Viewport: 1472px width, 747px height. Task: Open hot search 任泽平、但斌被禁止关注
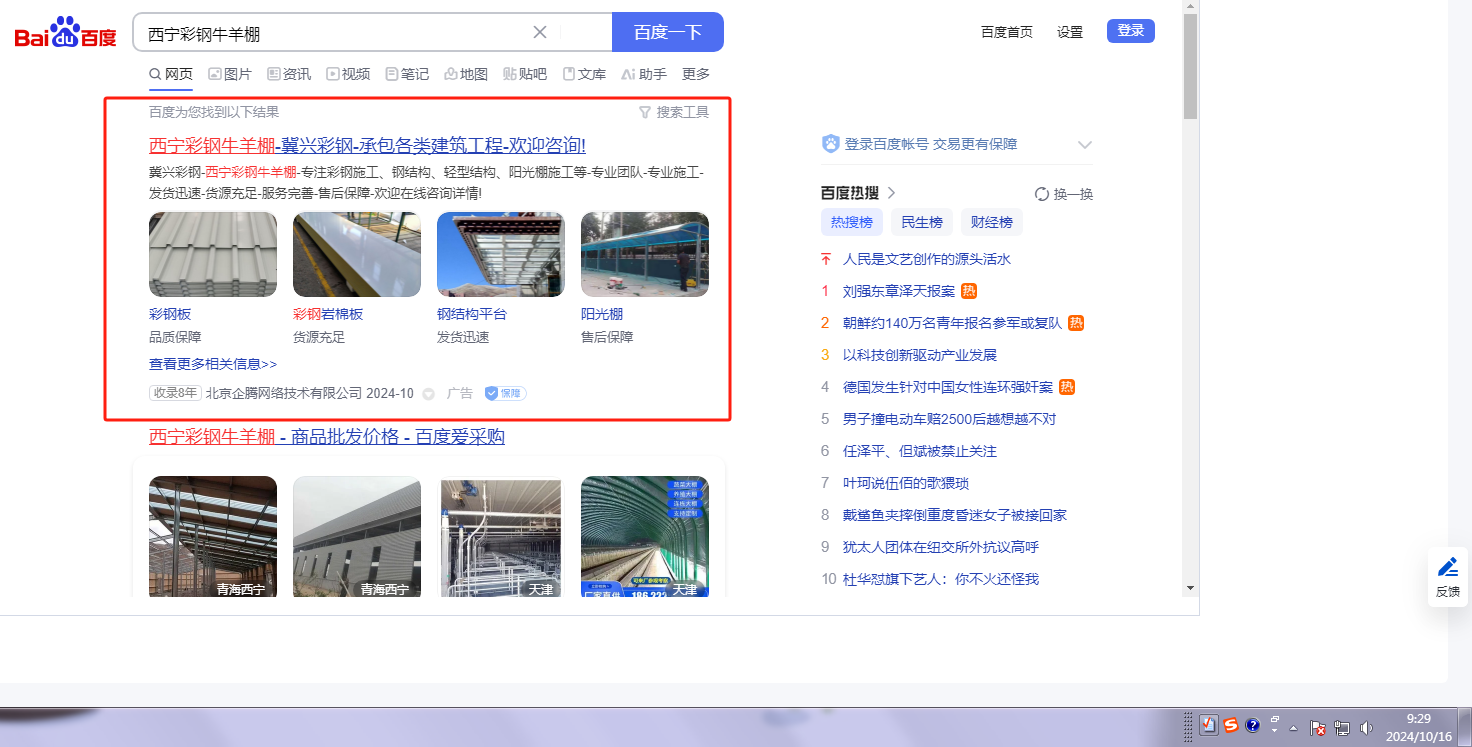(920, 451)
